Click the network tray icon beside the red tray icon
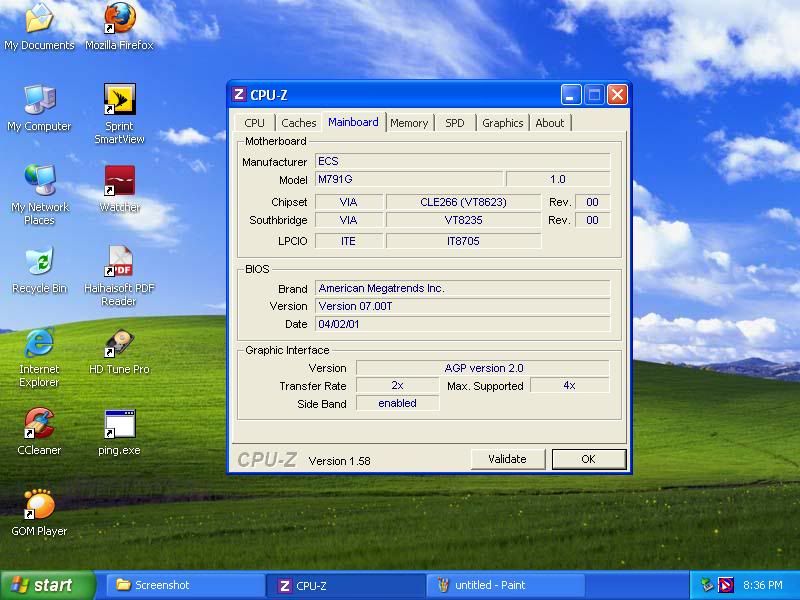Image resolution: width=800 pixels, height=600 pixels. click(x=707, y=585)
